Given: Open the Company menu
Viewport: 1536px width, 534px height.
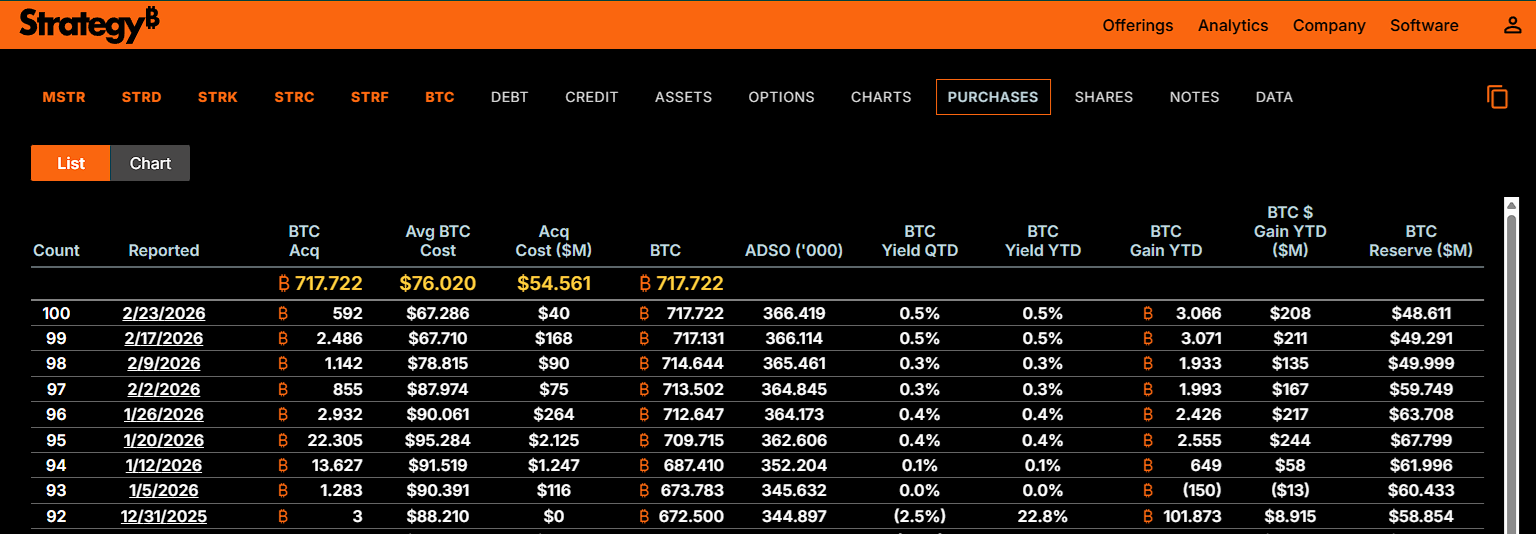Looking at the screenshot, I should click(x=1328, y=26).
